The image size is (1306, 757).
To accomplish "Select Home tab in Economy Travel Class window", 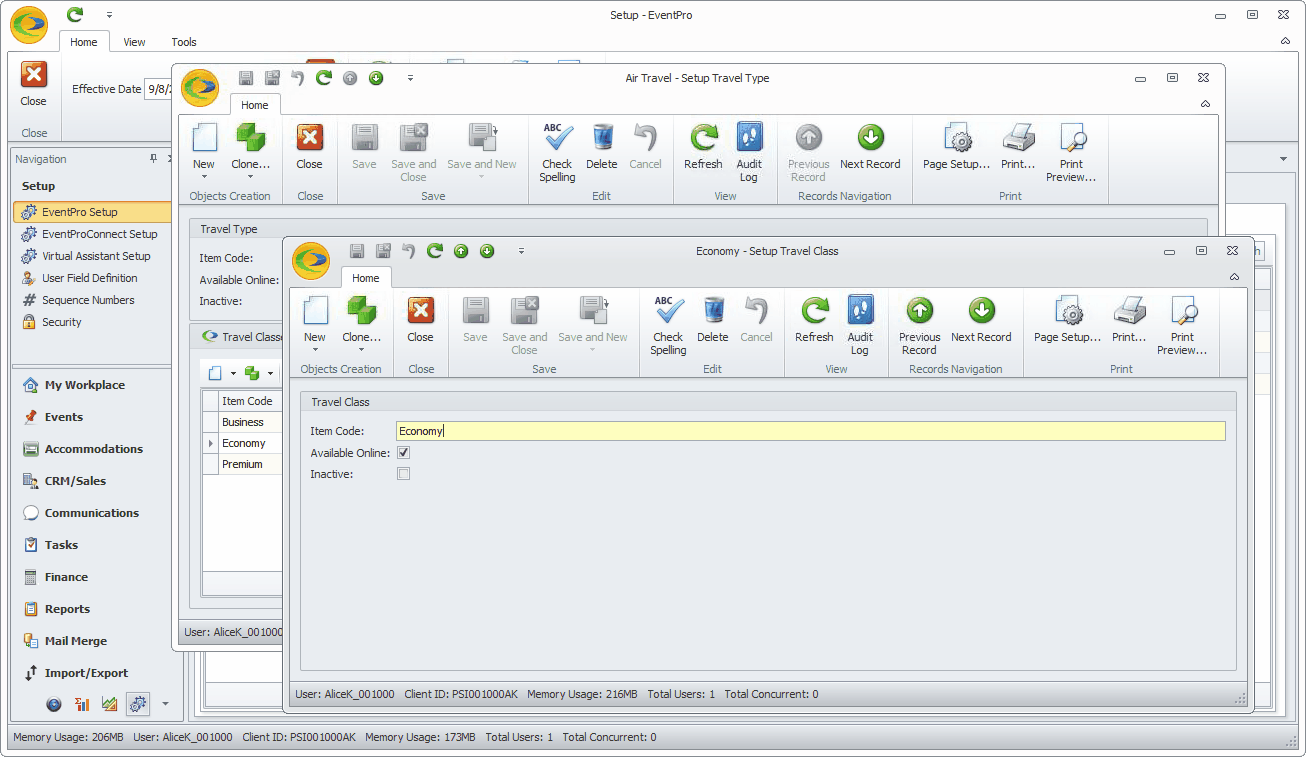I will click(x=366, y=278).
